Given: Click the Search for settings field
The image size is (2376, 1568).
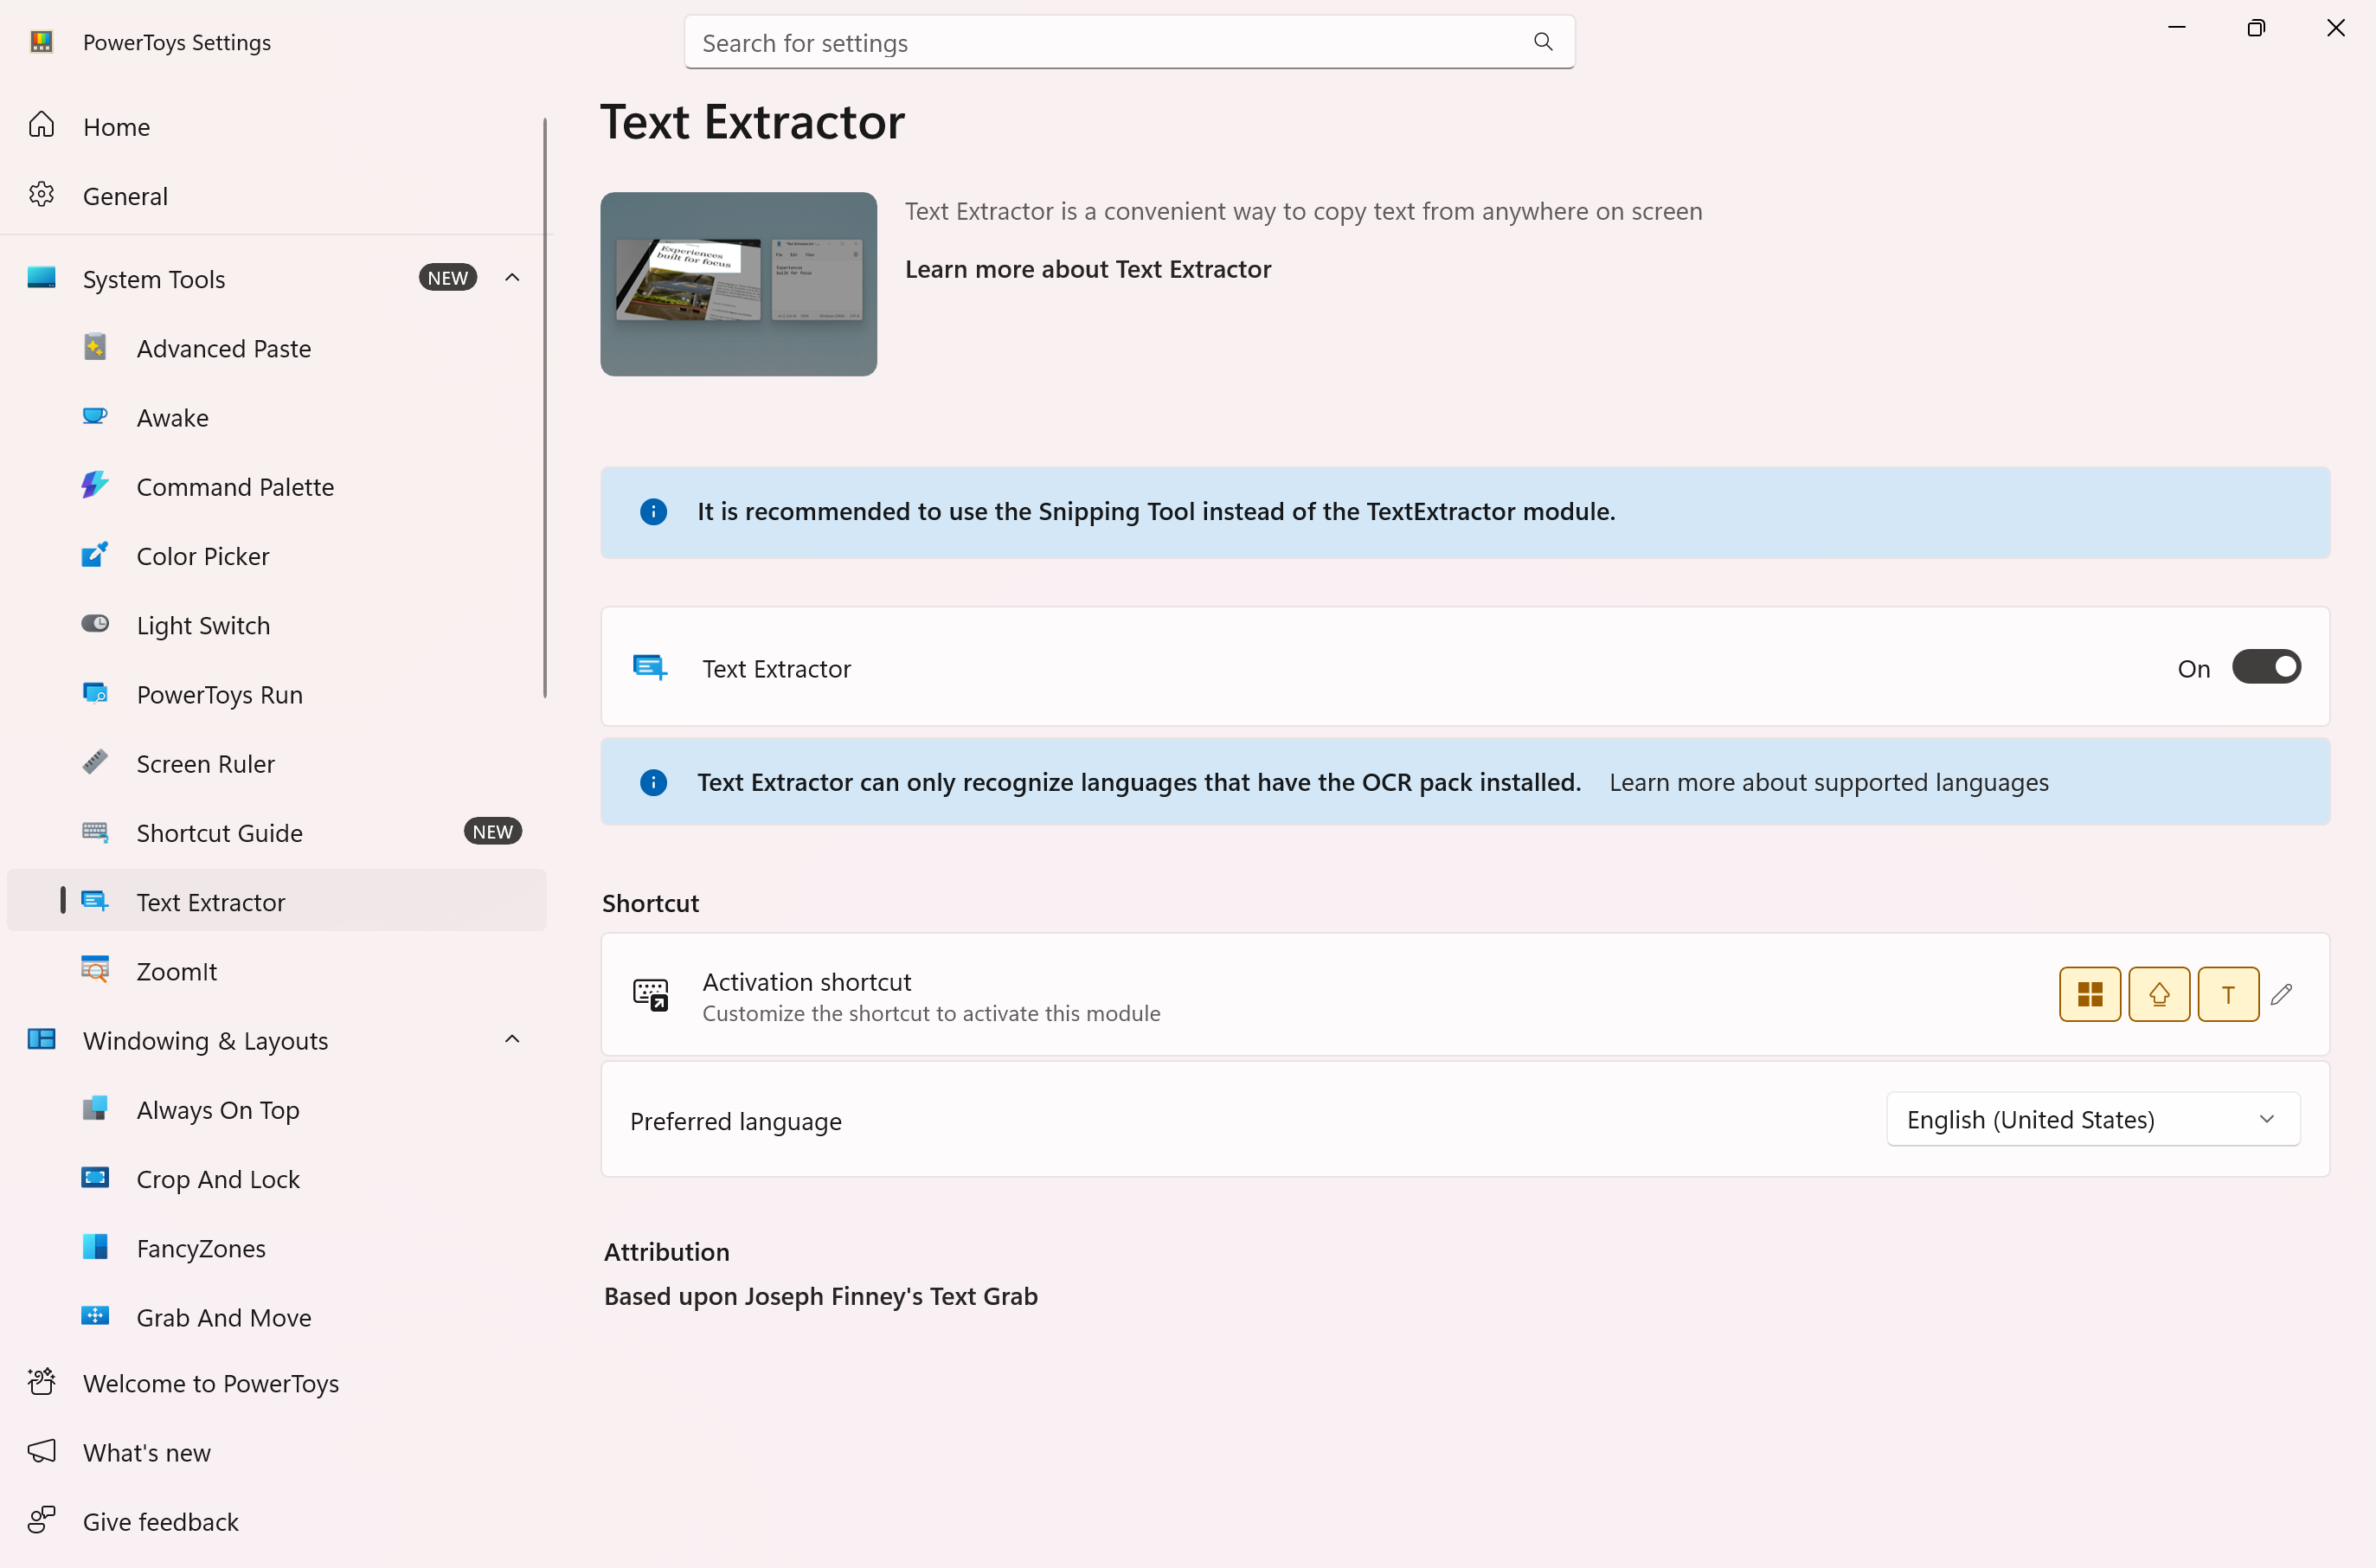Looking at the screenshot, I should 1129,42.
